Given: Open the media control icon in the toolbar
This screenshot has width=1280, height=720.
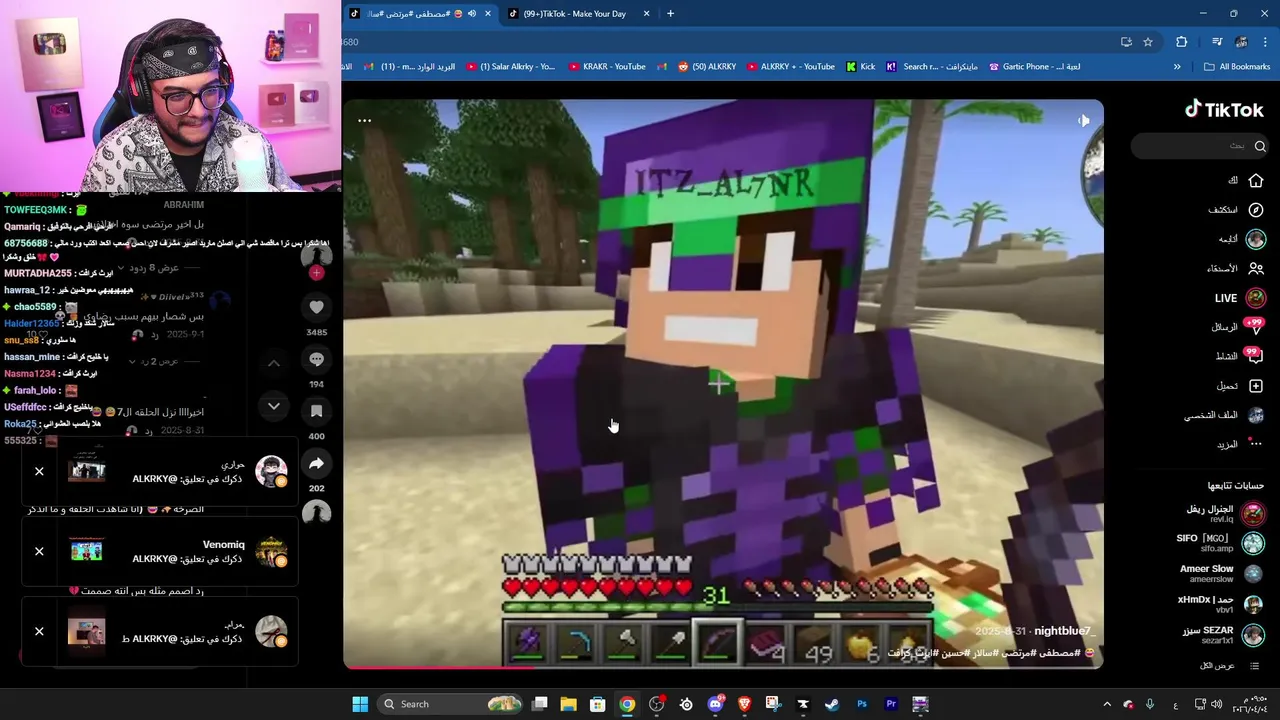Looking at the screenshot, I should pos(1217,42).
